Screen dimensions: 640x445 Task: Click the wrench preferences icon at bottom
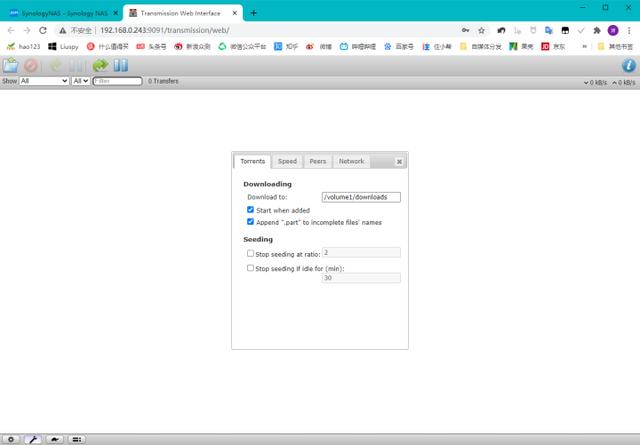pyautogui.click(x=33, y=439)
